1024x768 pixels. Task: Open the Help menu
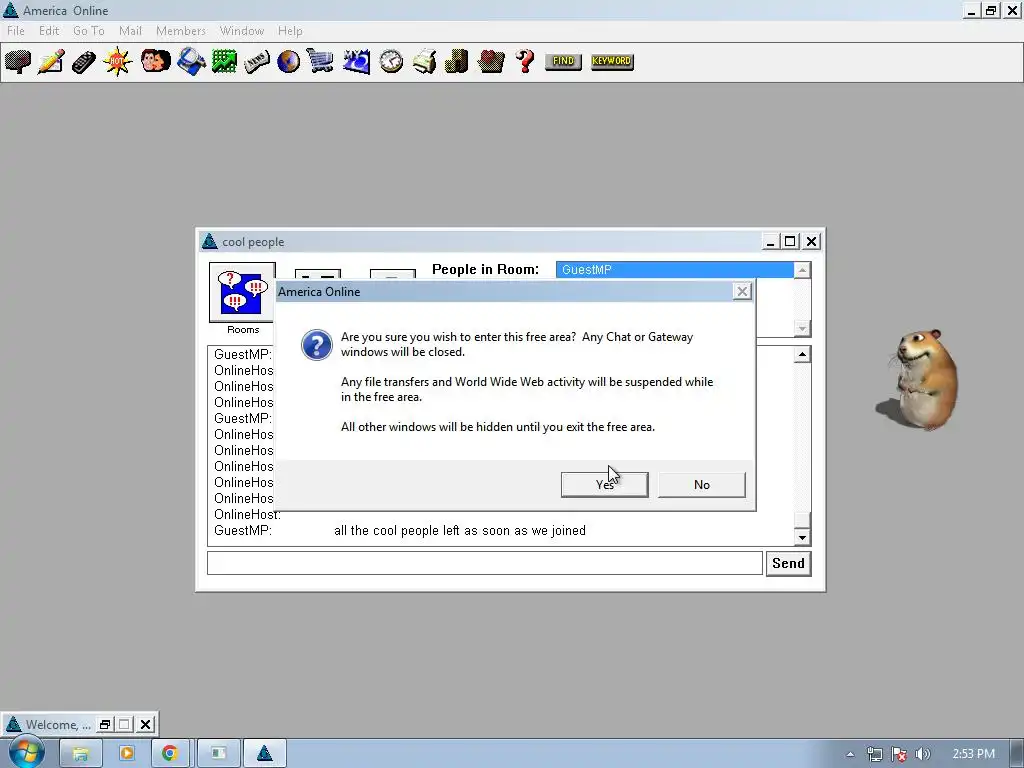coord(290,31)
